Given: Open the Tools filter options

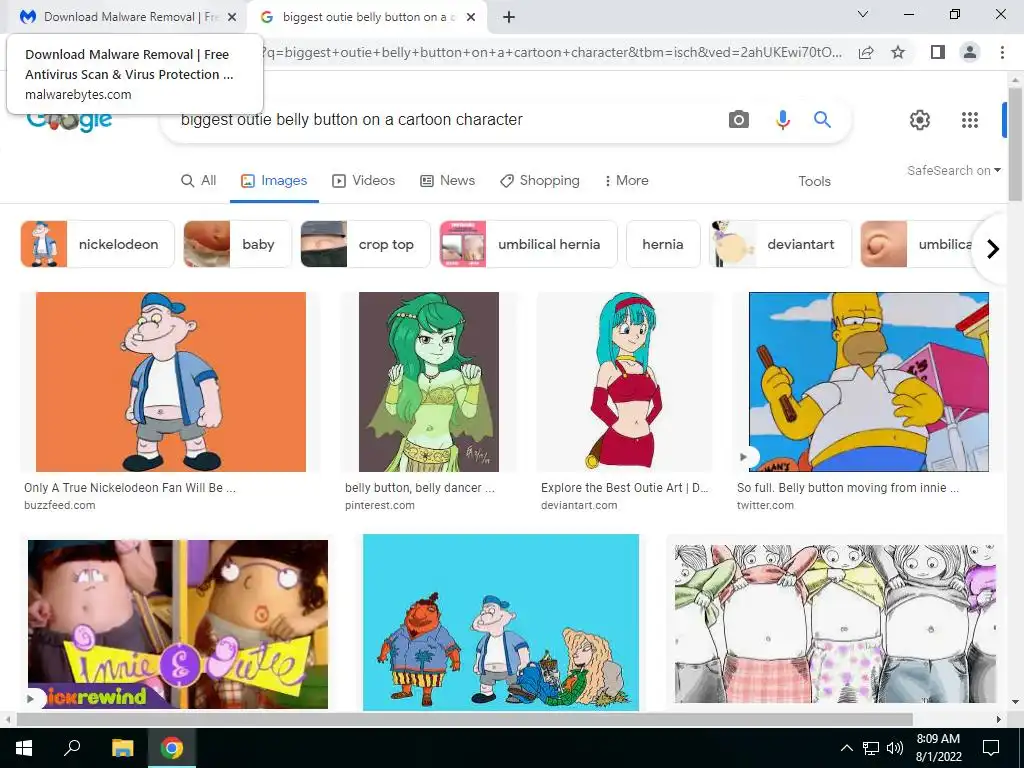Looking at the screenshot, I should pos(814,182).
